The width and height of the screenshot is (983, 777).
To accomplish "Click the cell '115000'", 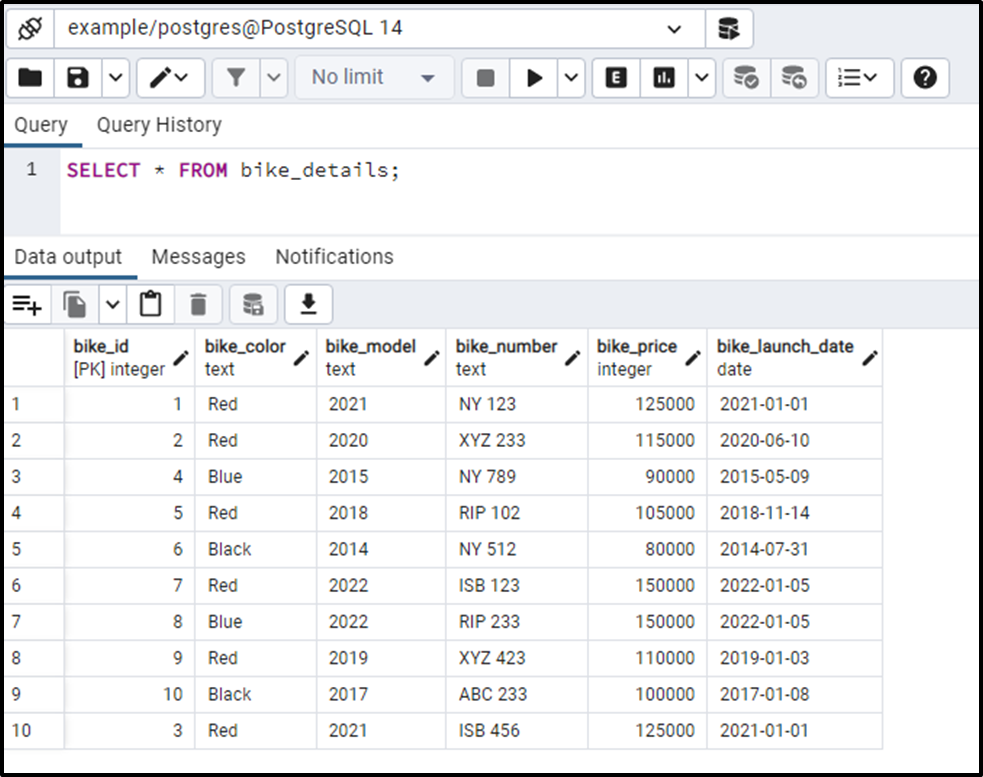I will tap(648, 440).
